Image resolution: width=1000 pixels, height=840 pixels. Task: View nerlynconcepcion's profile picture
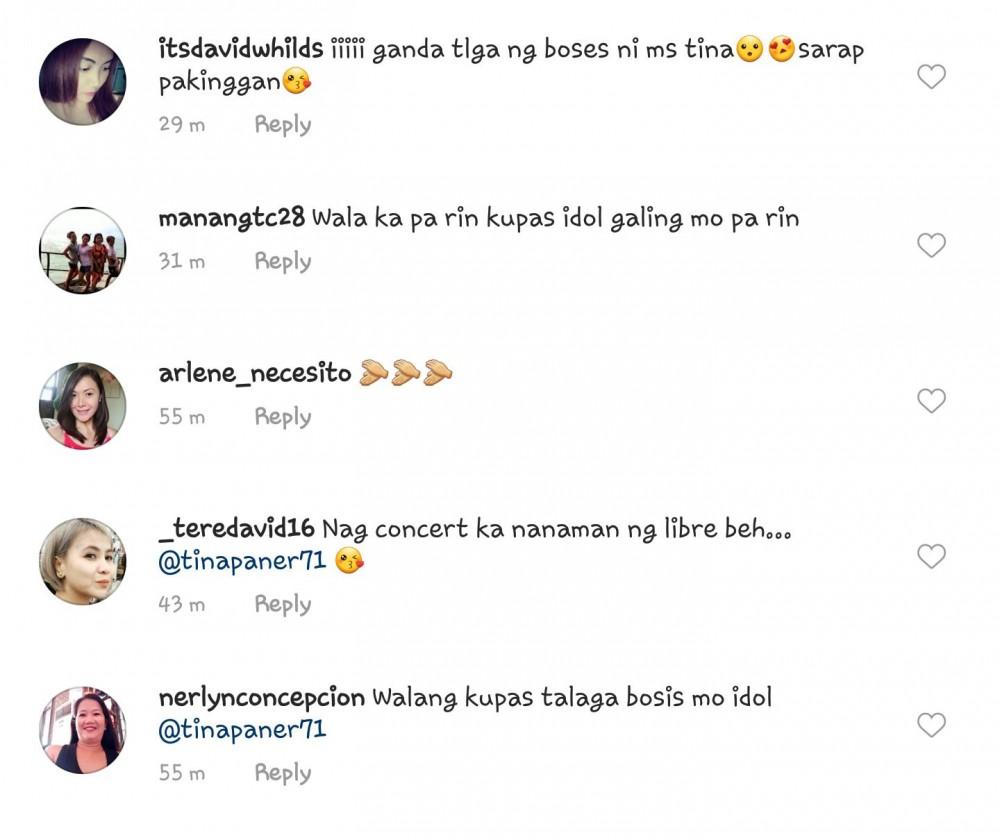pyautogui.click(x=82, y=730)
